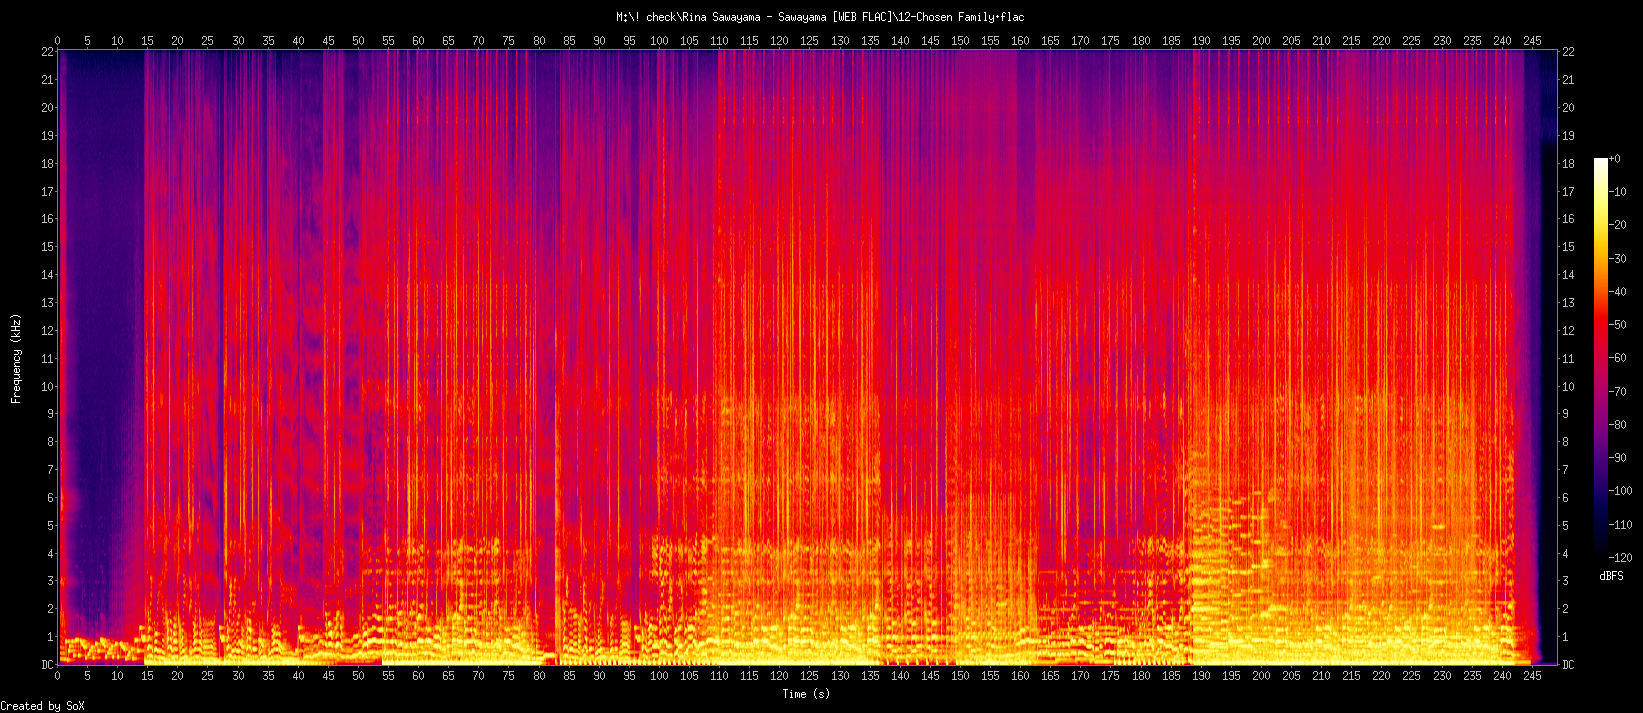This screenshot has height=713, width=1643.
Task: Click the 'Frequency (kHz)' axis label
Action: [x=16, y=357]
